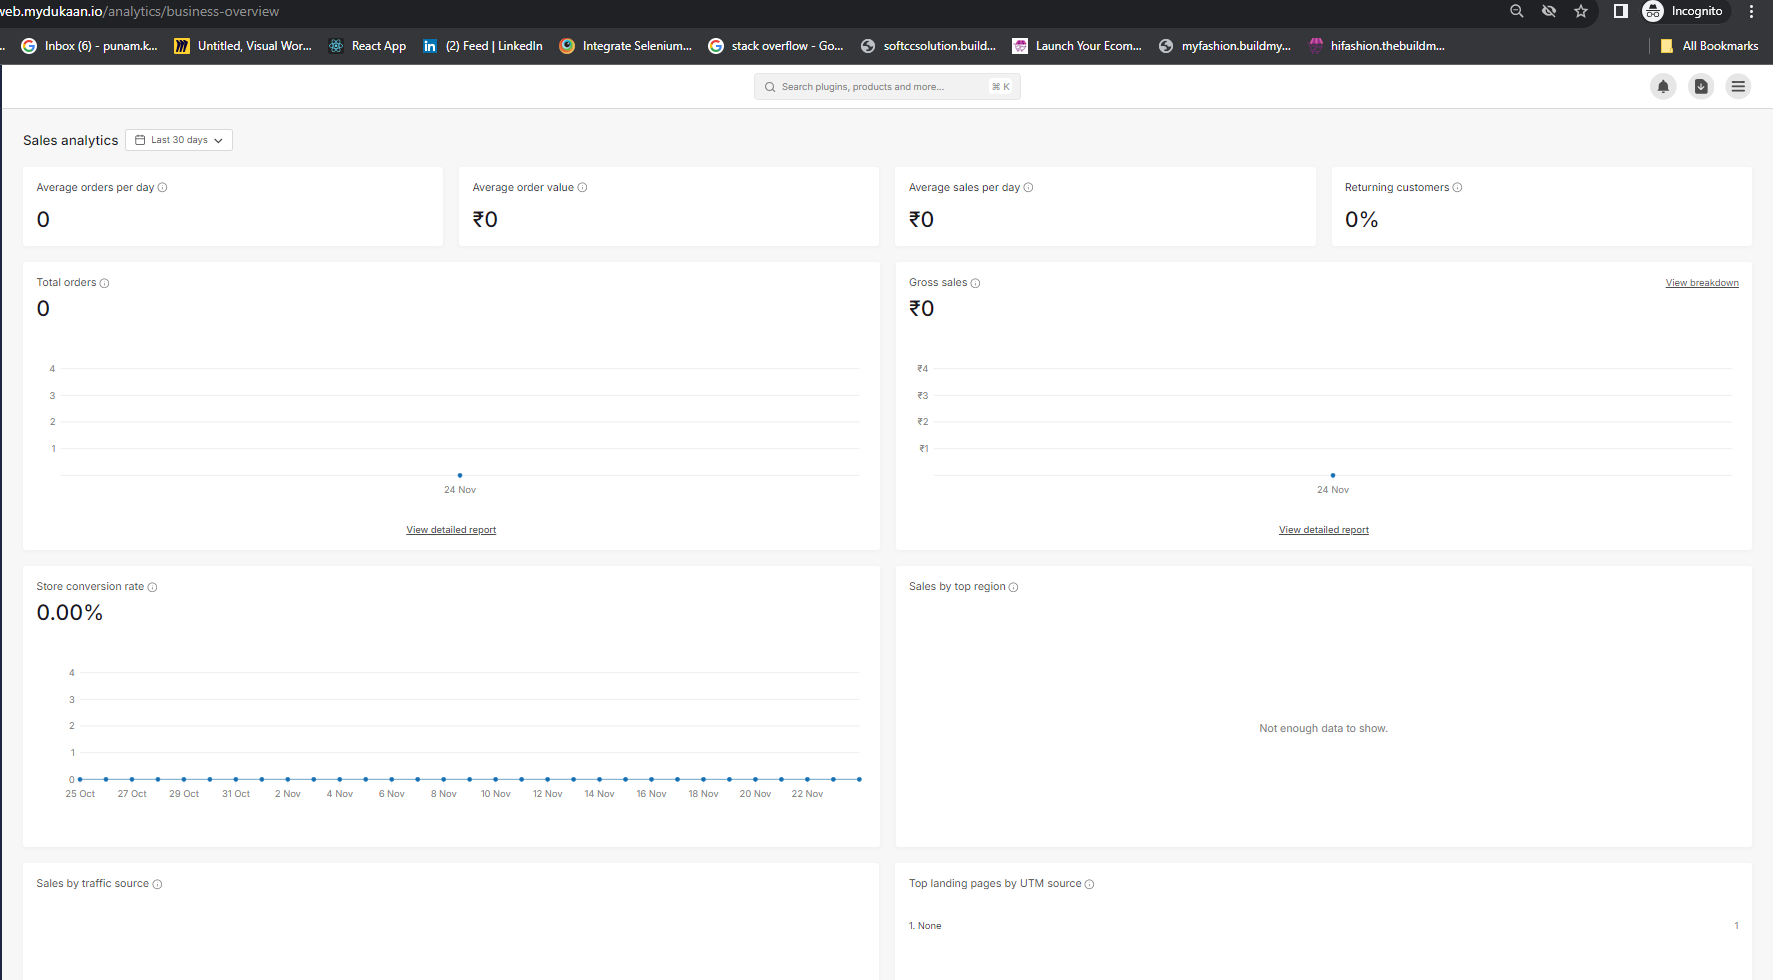Open the Launch Your Ecom... bookmark
Viewport: 1773px width, 980px height.
pos(1077,46)
